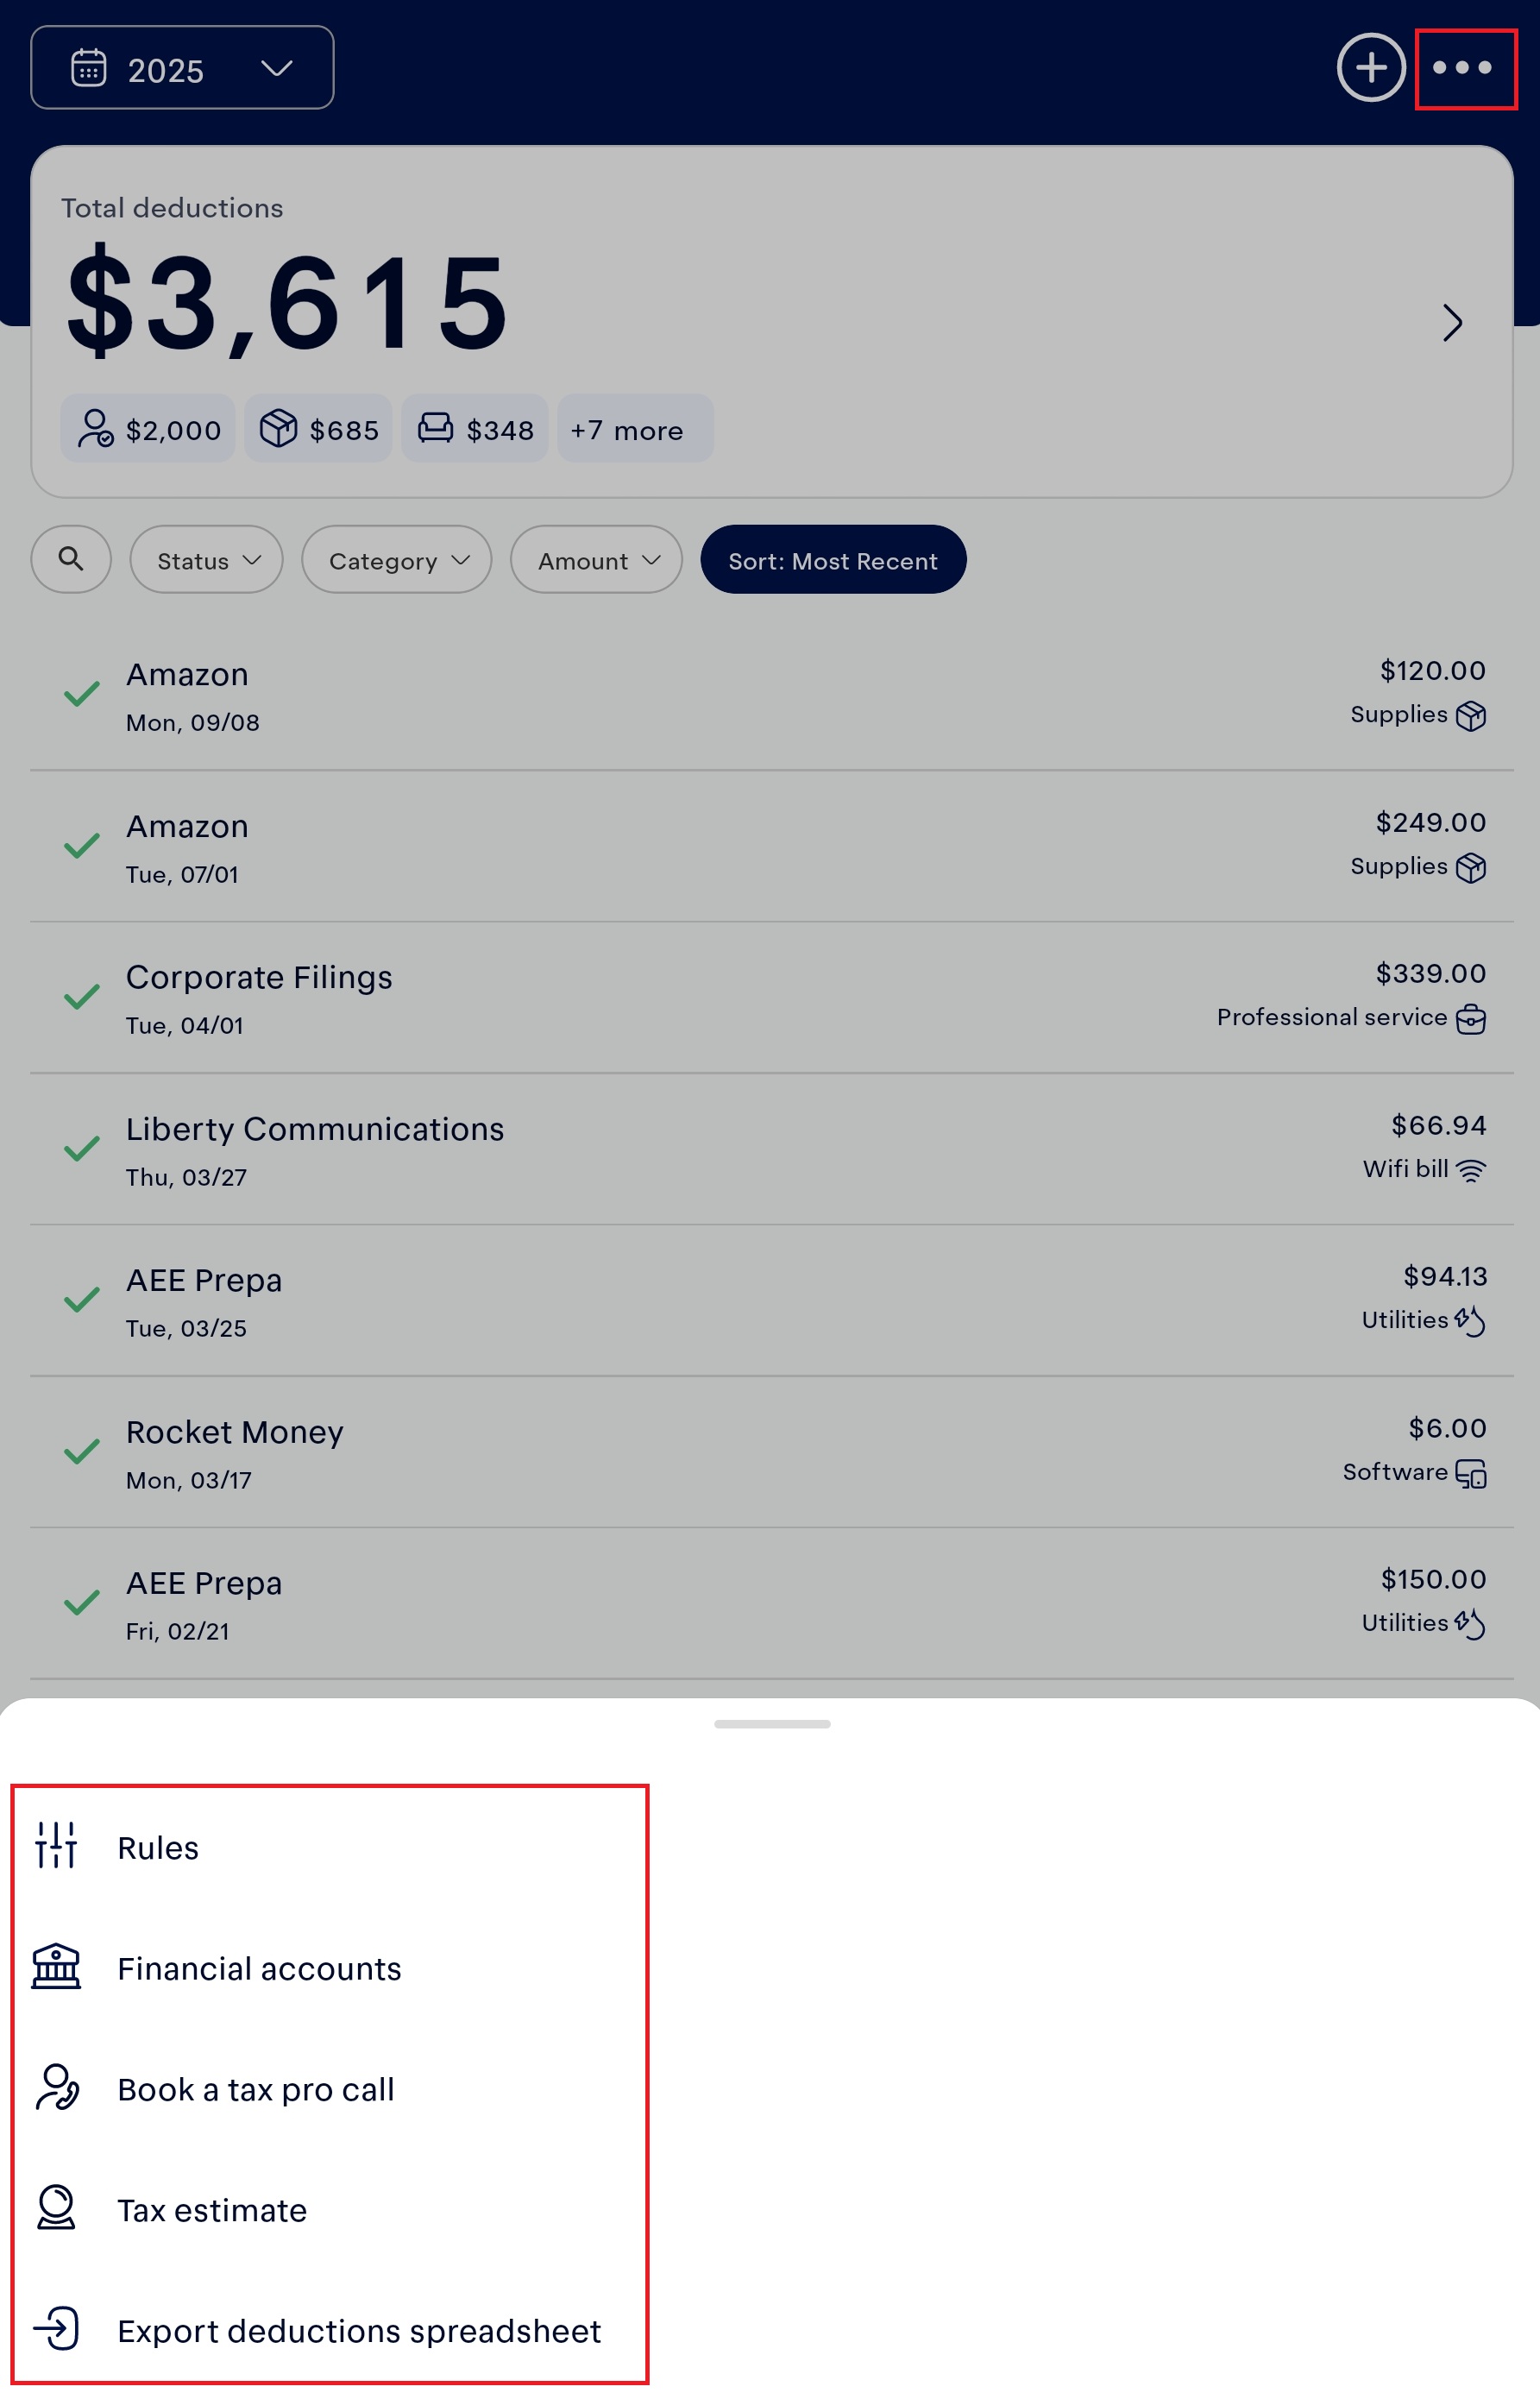Click the plus icon to add deduction
This screenshot has width=1540, height=2399.
[1370, 68]
